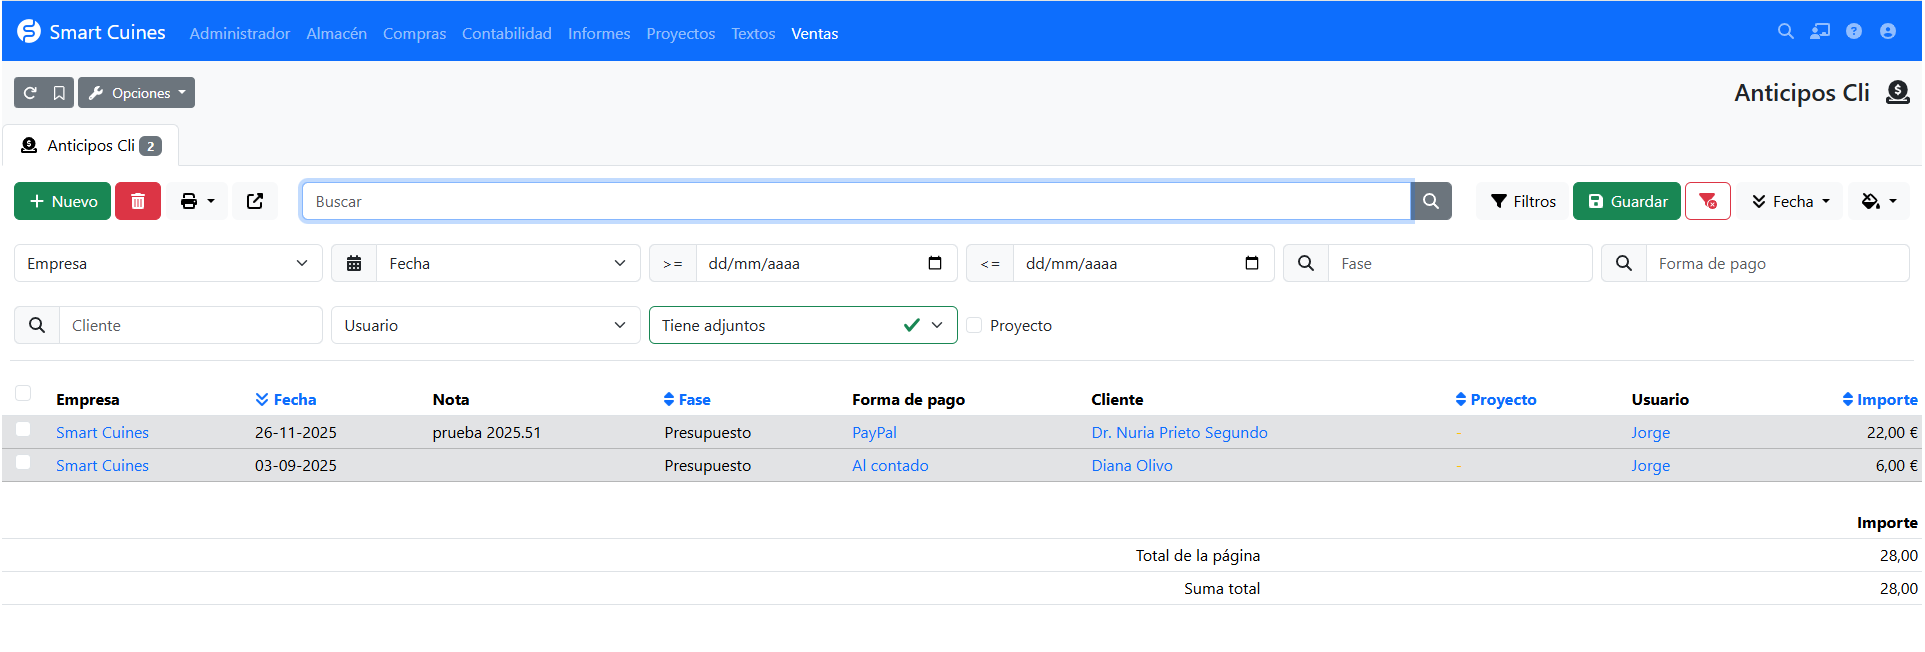1925x652 pixels.
Task: Switch to the Anticipos Cli tab
Action: coord(91,146)
